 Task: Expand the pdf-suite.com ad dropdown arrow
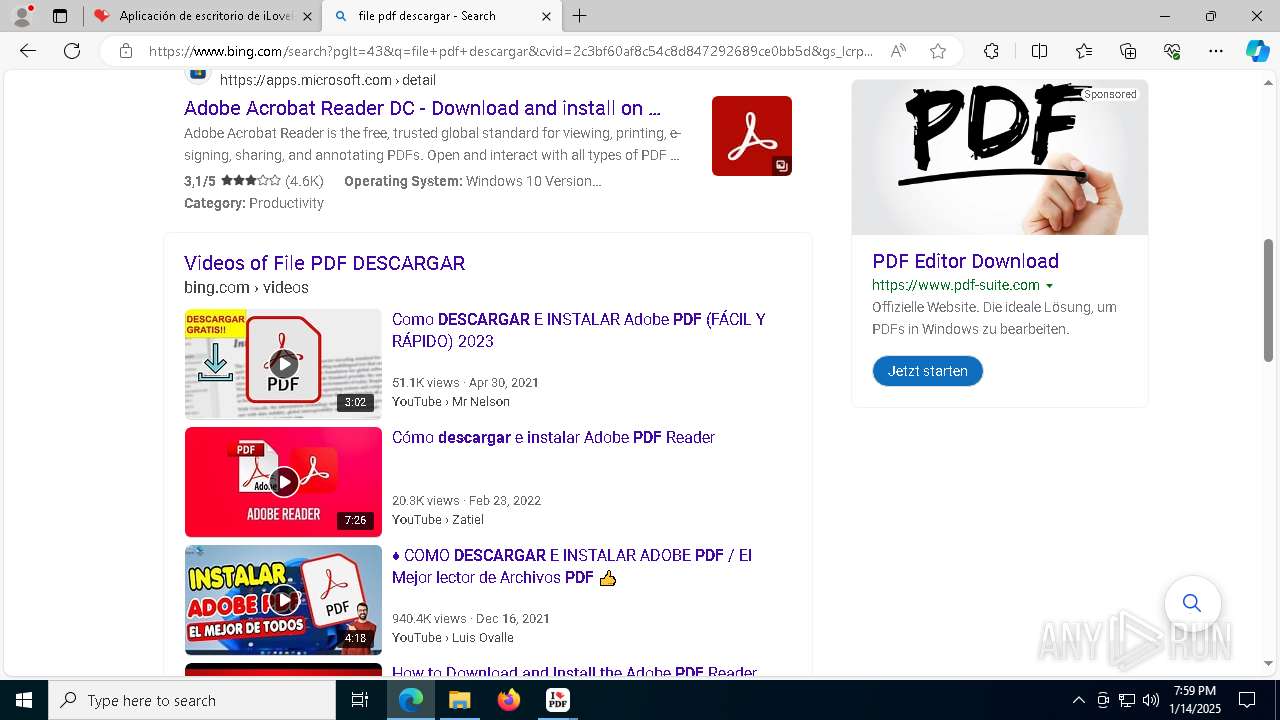tap(1049, 286)
